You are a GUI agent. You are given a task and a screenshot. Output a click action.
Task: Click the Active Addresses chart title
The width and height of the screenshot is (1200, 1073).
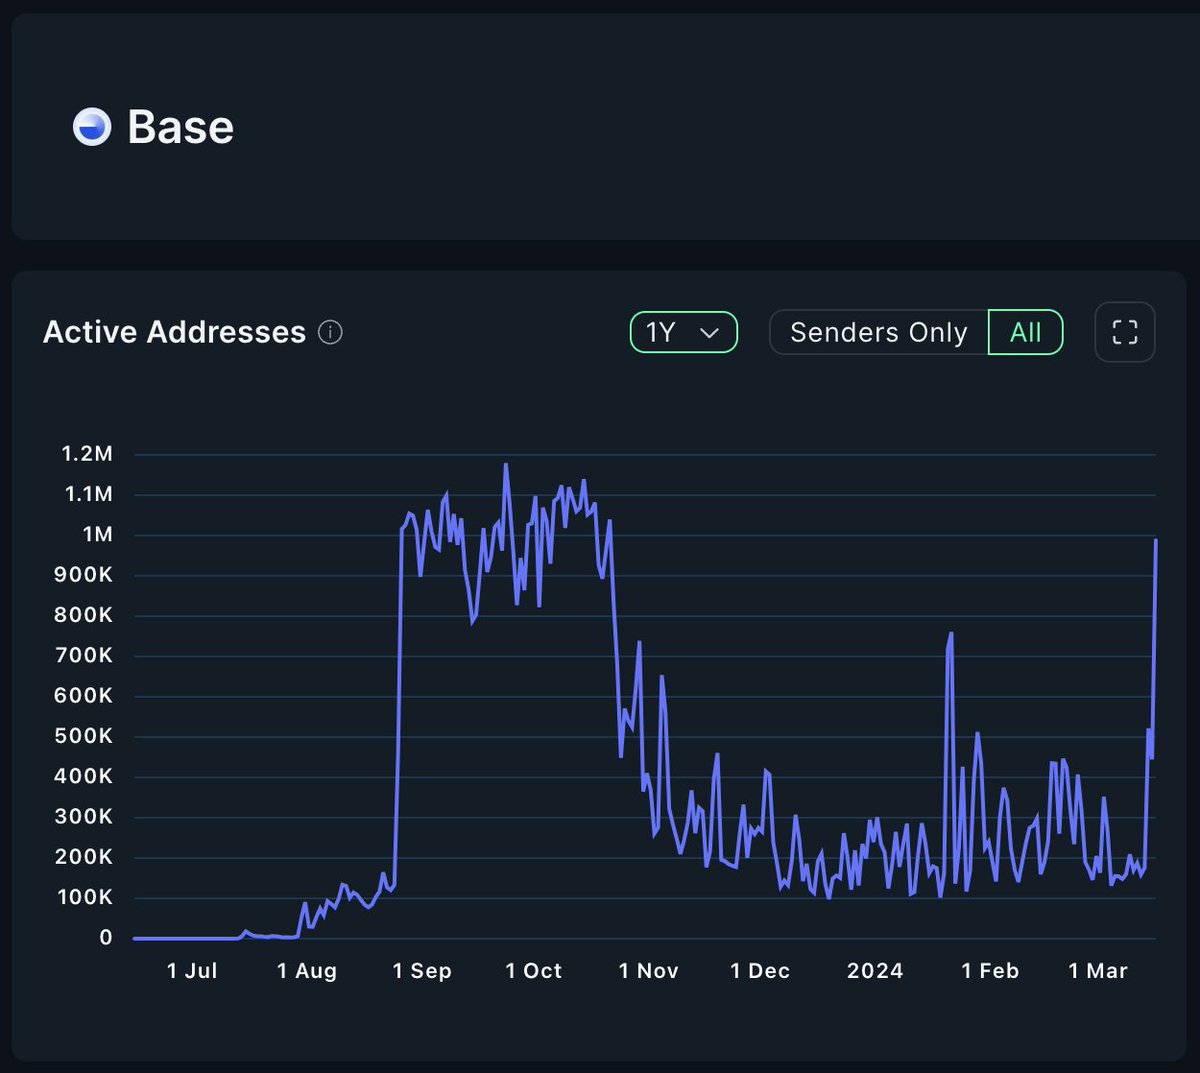click(x=173, y=332)
